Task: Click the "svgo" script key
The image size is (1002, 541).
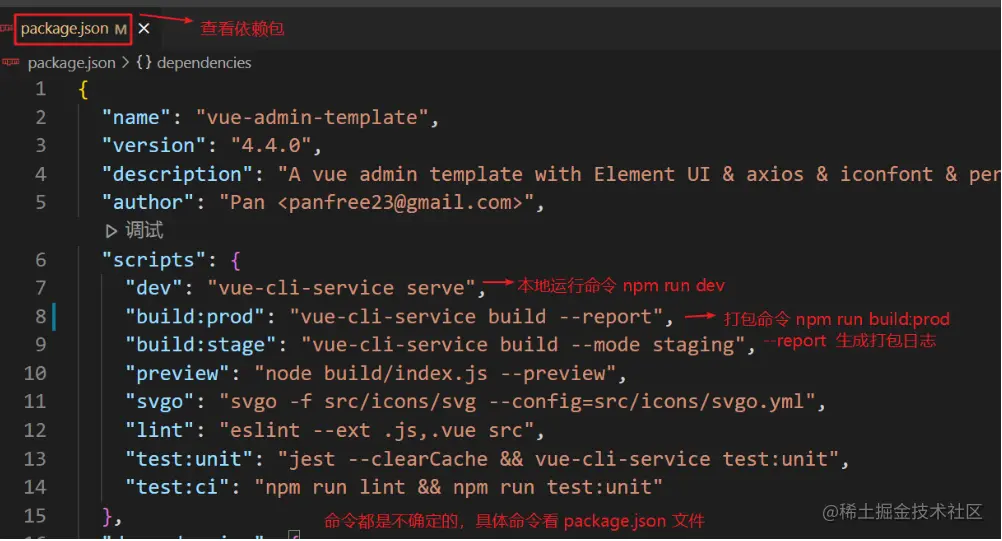Action: click(159, 402)
